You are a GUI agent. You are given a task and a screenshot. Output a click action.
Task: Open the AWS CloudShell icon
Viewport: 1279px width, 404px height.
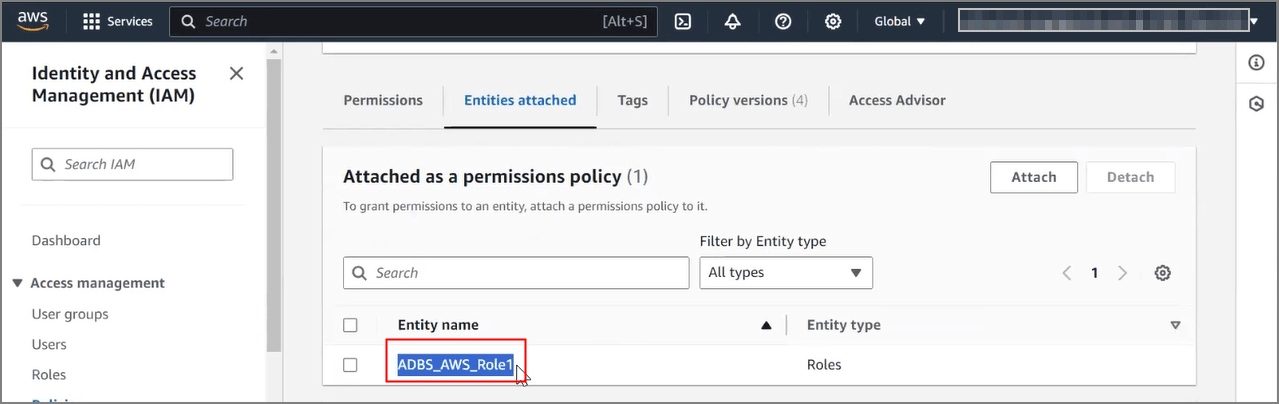point(683,21)
